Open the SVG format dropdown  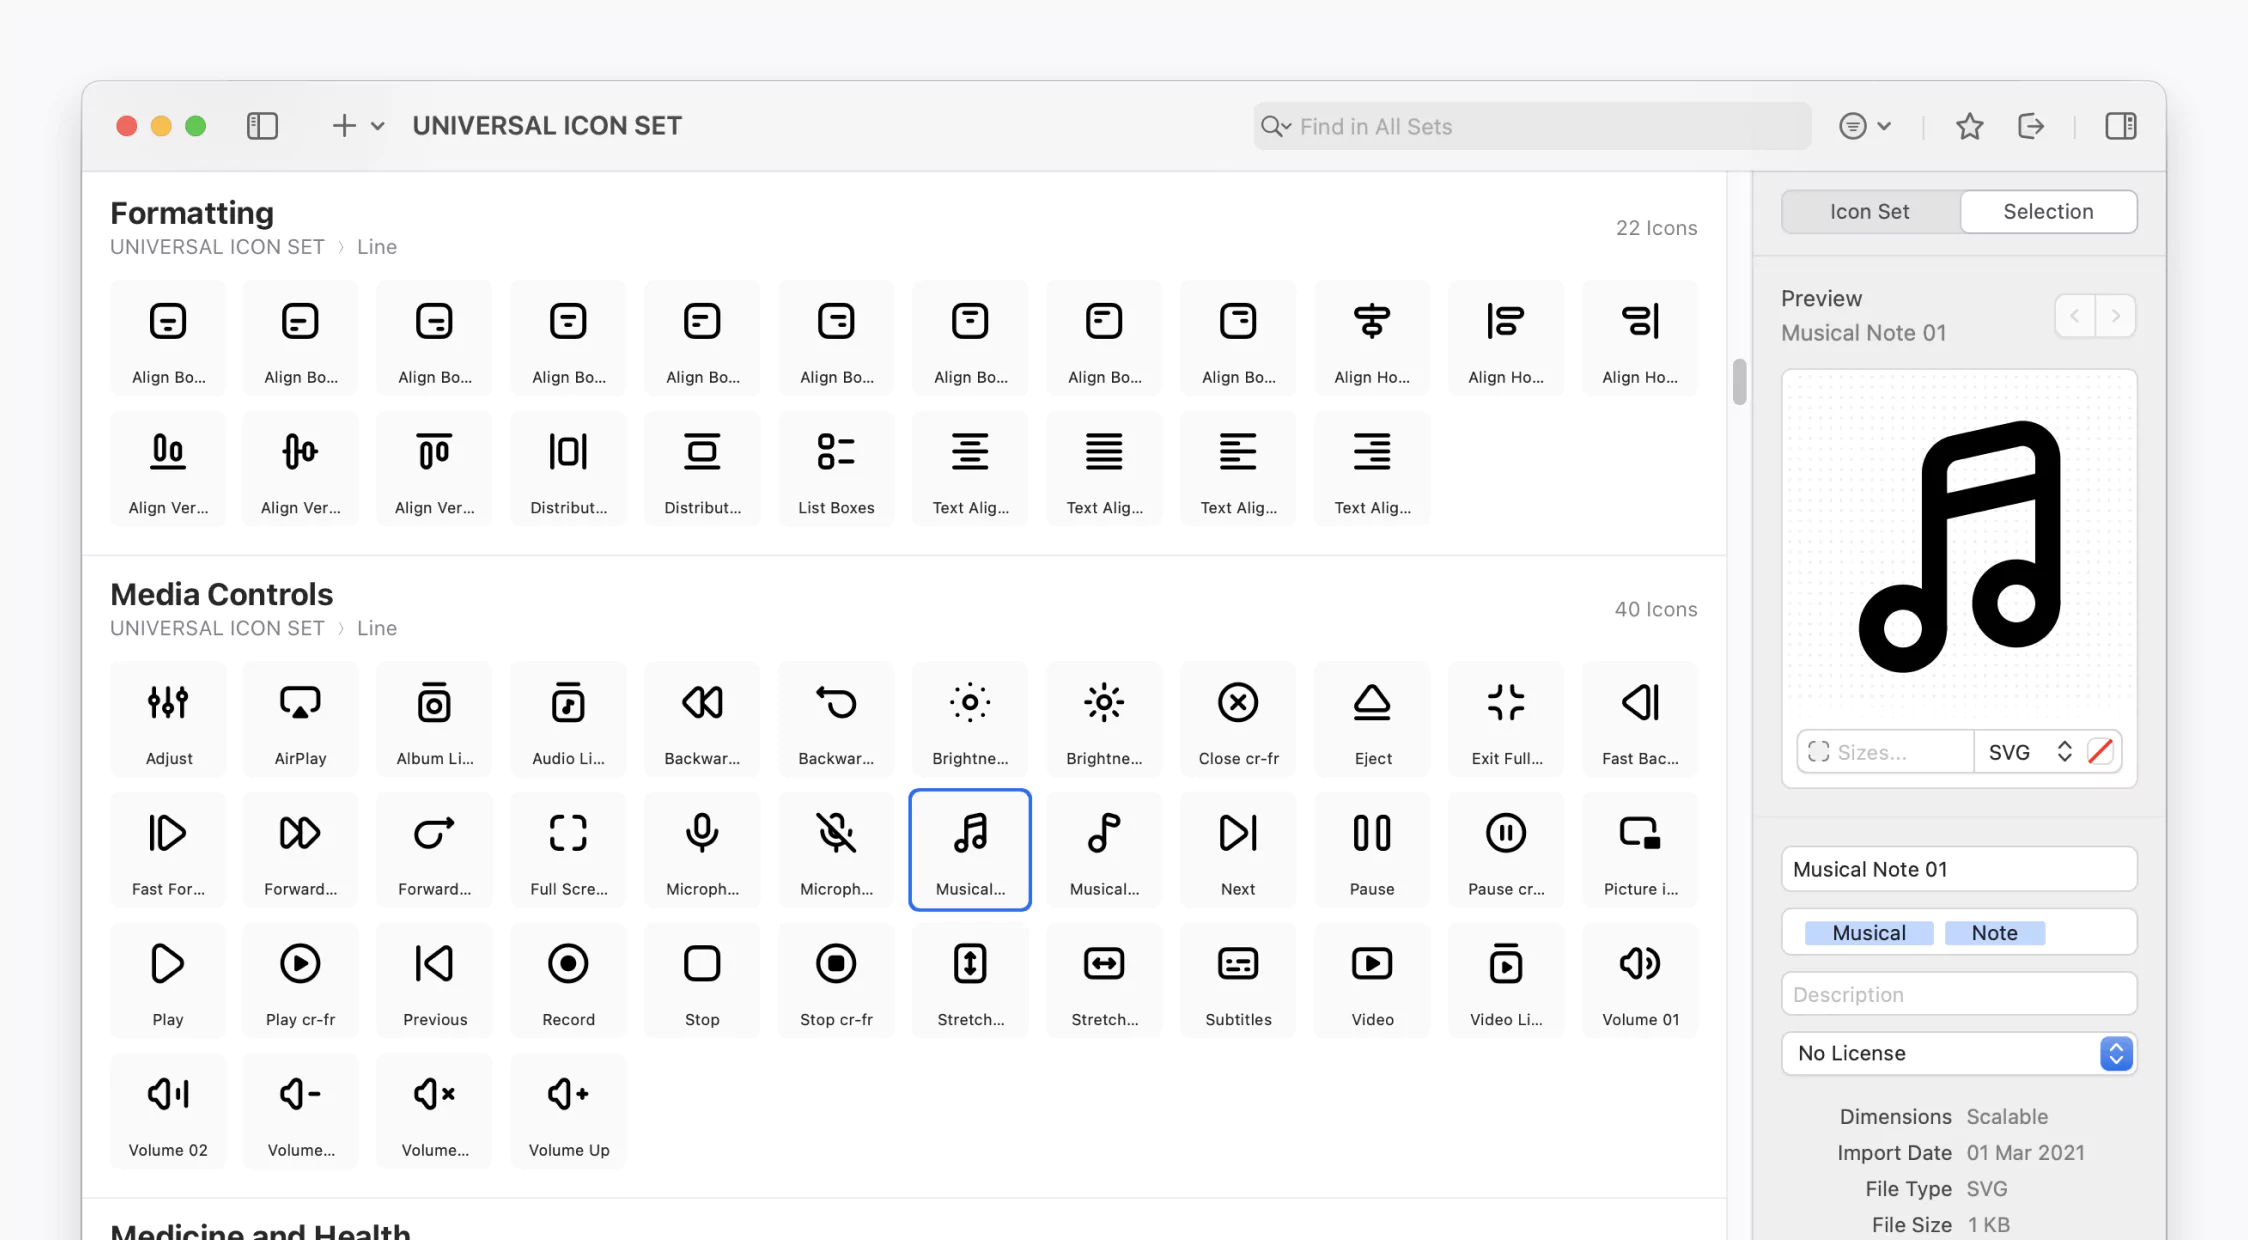click(x=2030, y=752)
